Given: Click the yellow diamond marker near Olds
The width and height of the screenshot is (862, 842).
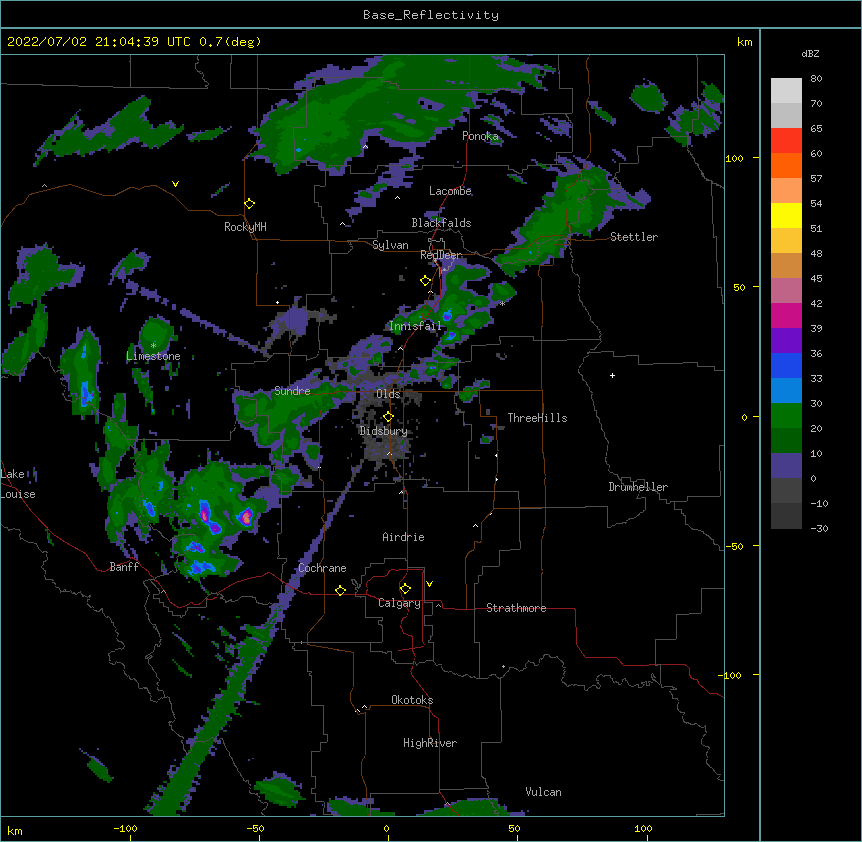Looking at the screenshot, I should pyautogui.click(x=388, y=417).
